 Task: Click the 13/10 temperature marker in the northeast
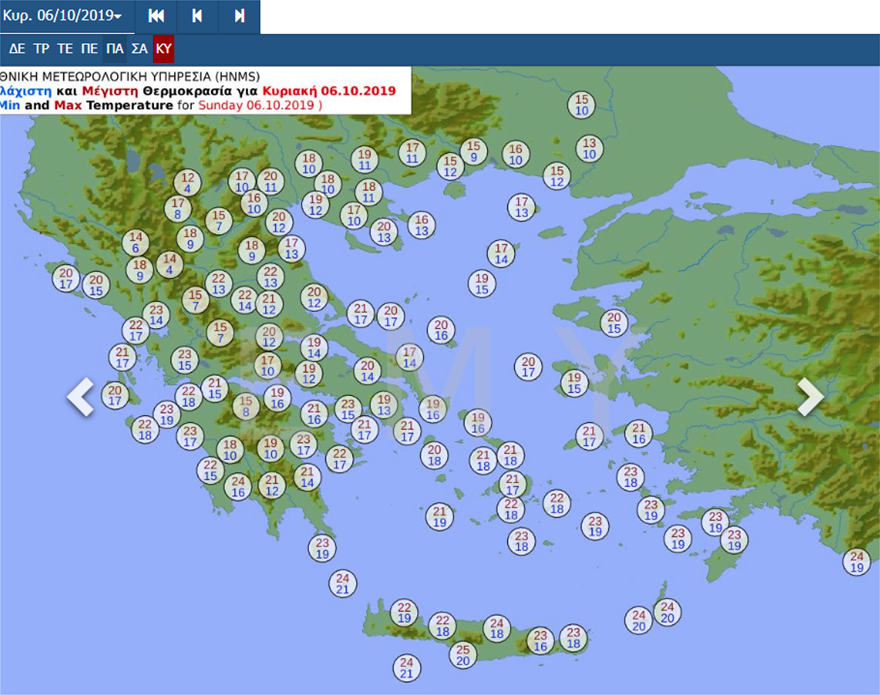[589, 148]
